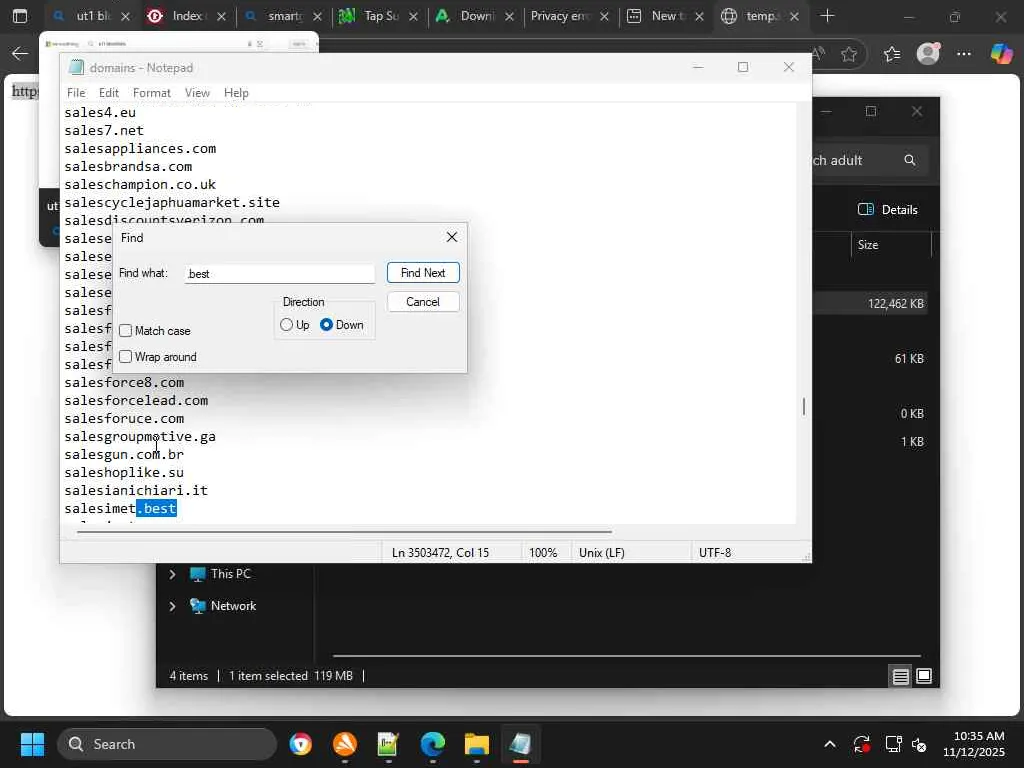Expand Network in File Explorer
Viewport: 1024px width, 768px height.
172,606
